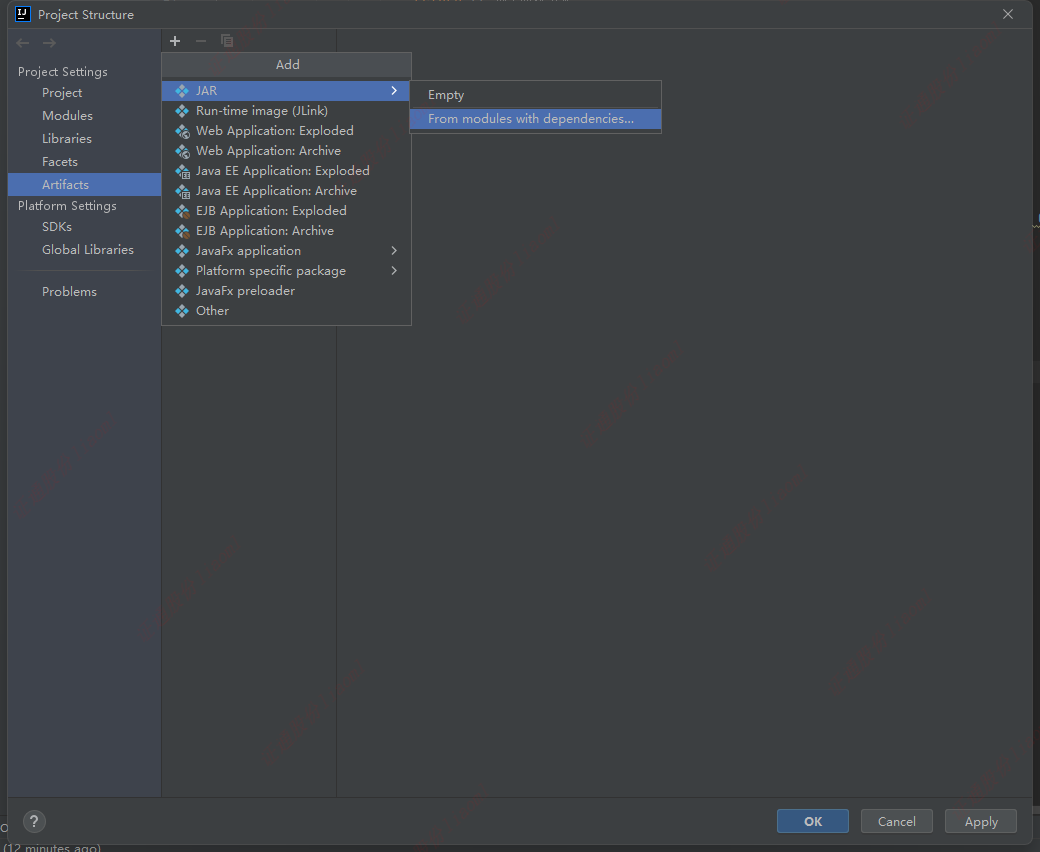Expand the JAR submenu arrow
Viewport: 1040px width, 852px height.
click(x=394, y=91)
